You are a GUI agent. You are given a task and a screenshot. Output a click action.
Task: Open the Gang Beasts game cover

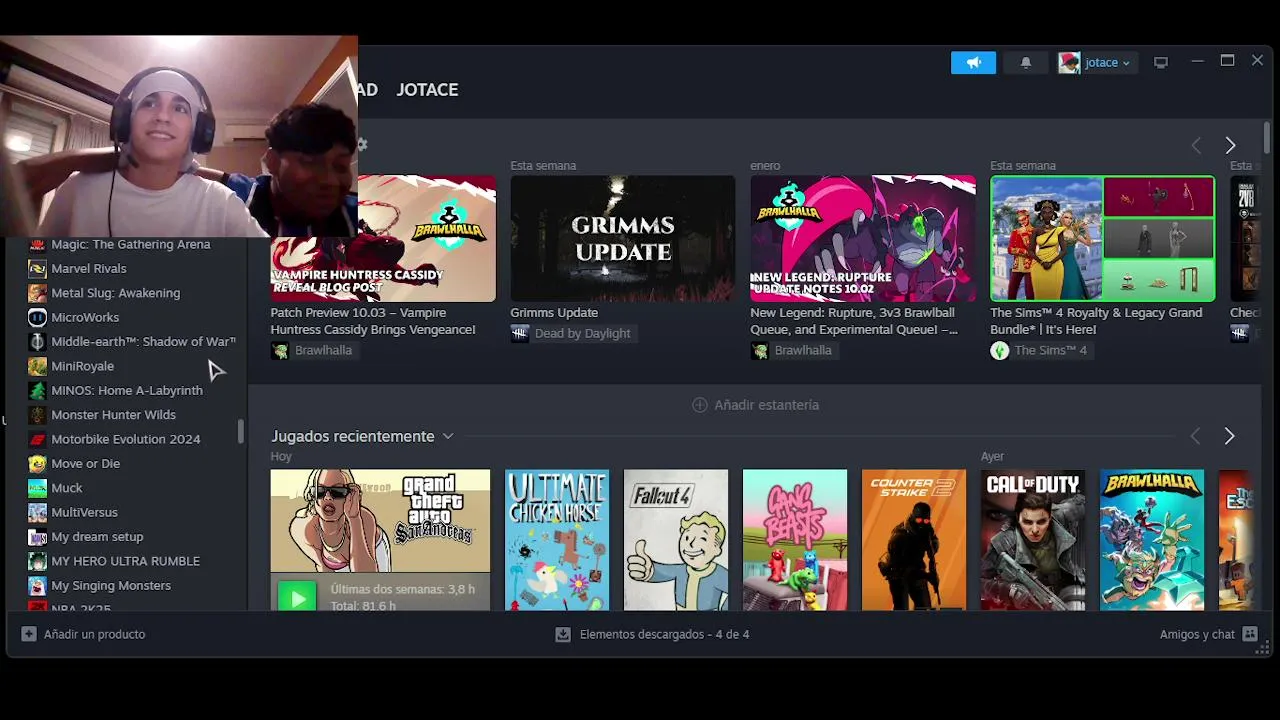point(795,540)
